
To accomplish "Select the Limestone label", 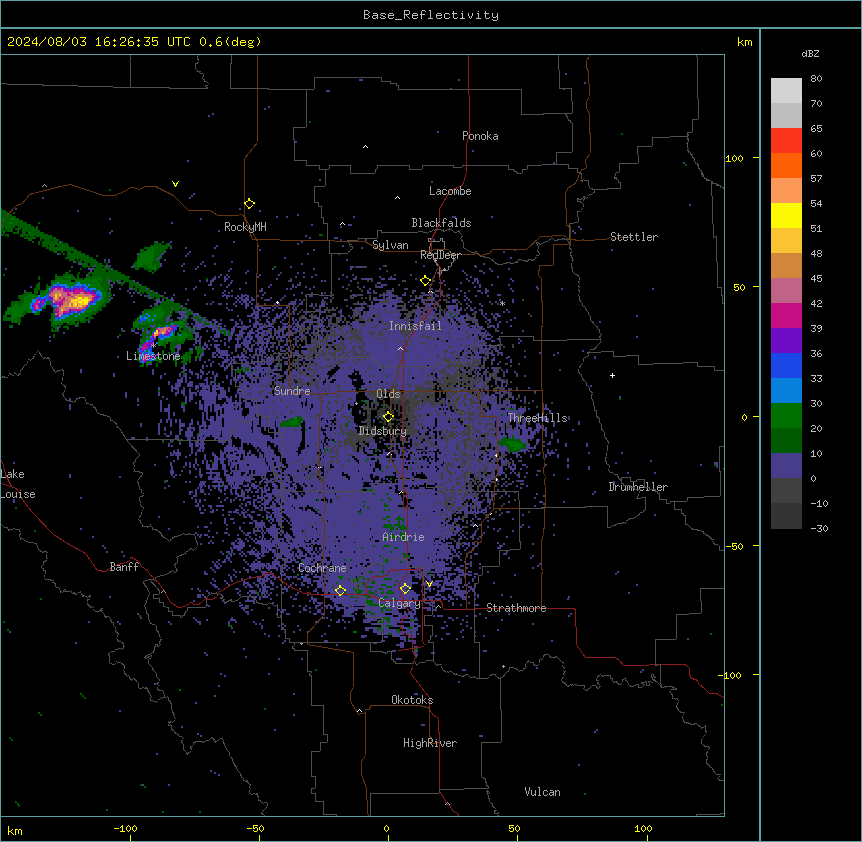I will [153, 356].
